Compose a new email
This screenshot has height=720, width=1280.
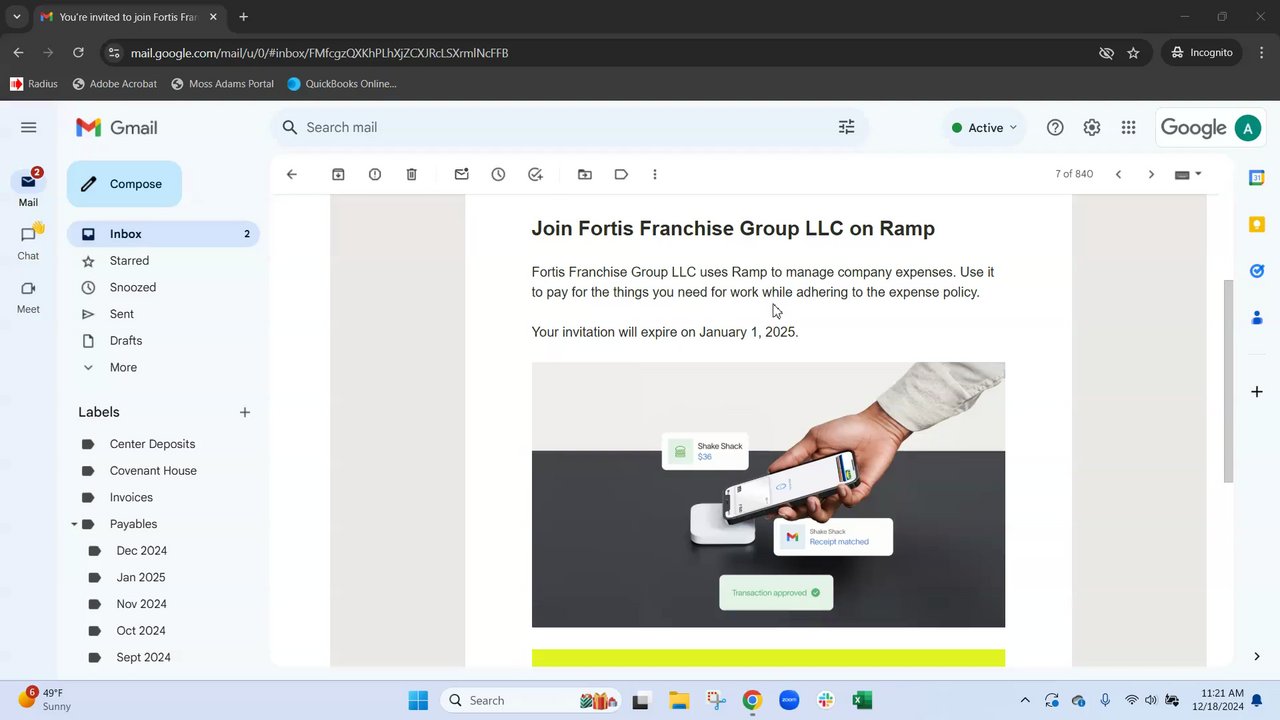coord(124,184)
